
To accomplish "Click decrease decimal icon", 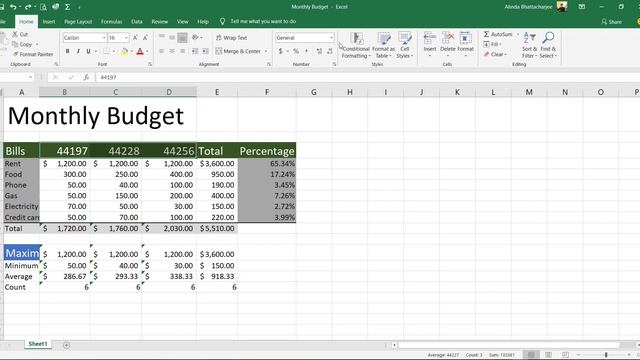I will (x=329, y=51).
